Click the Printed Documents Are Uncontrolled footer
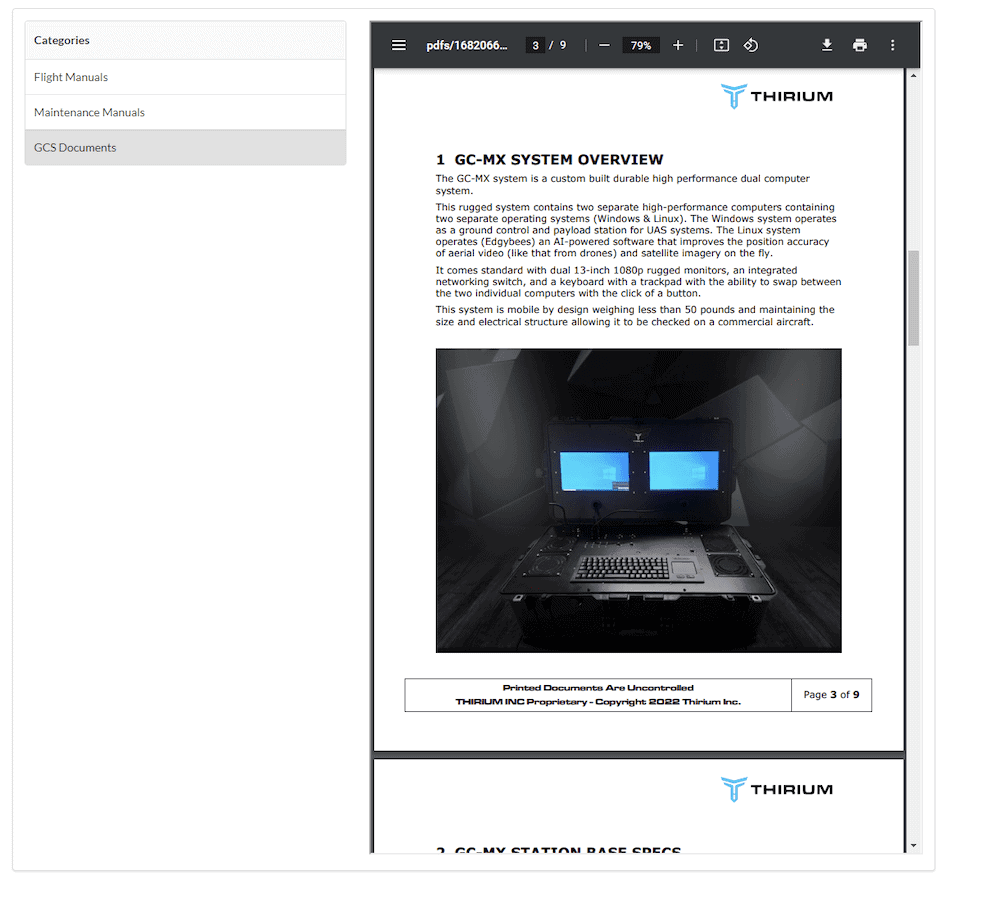The width and height of the screenshot is (1000, 898). [x=598, y=688]
